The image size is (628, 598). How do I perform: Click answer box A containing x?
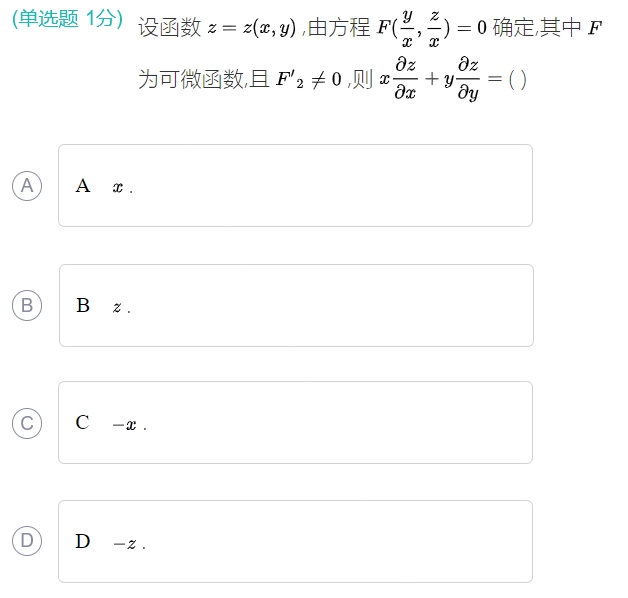click(x=295, y=186)
